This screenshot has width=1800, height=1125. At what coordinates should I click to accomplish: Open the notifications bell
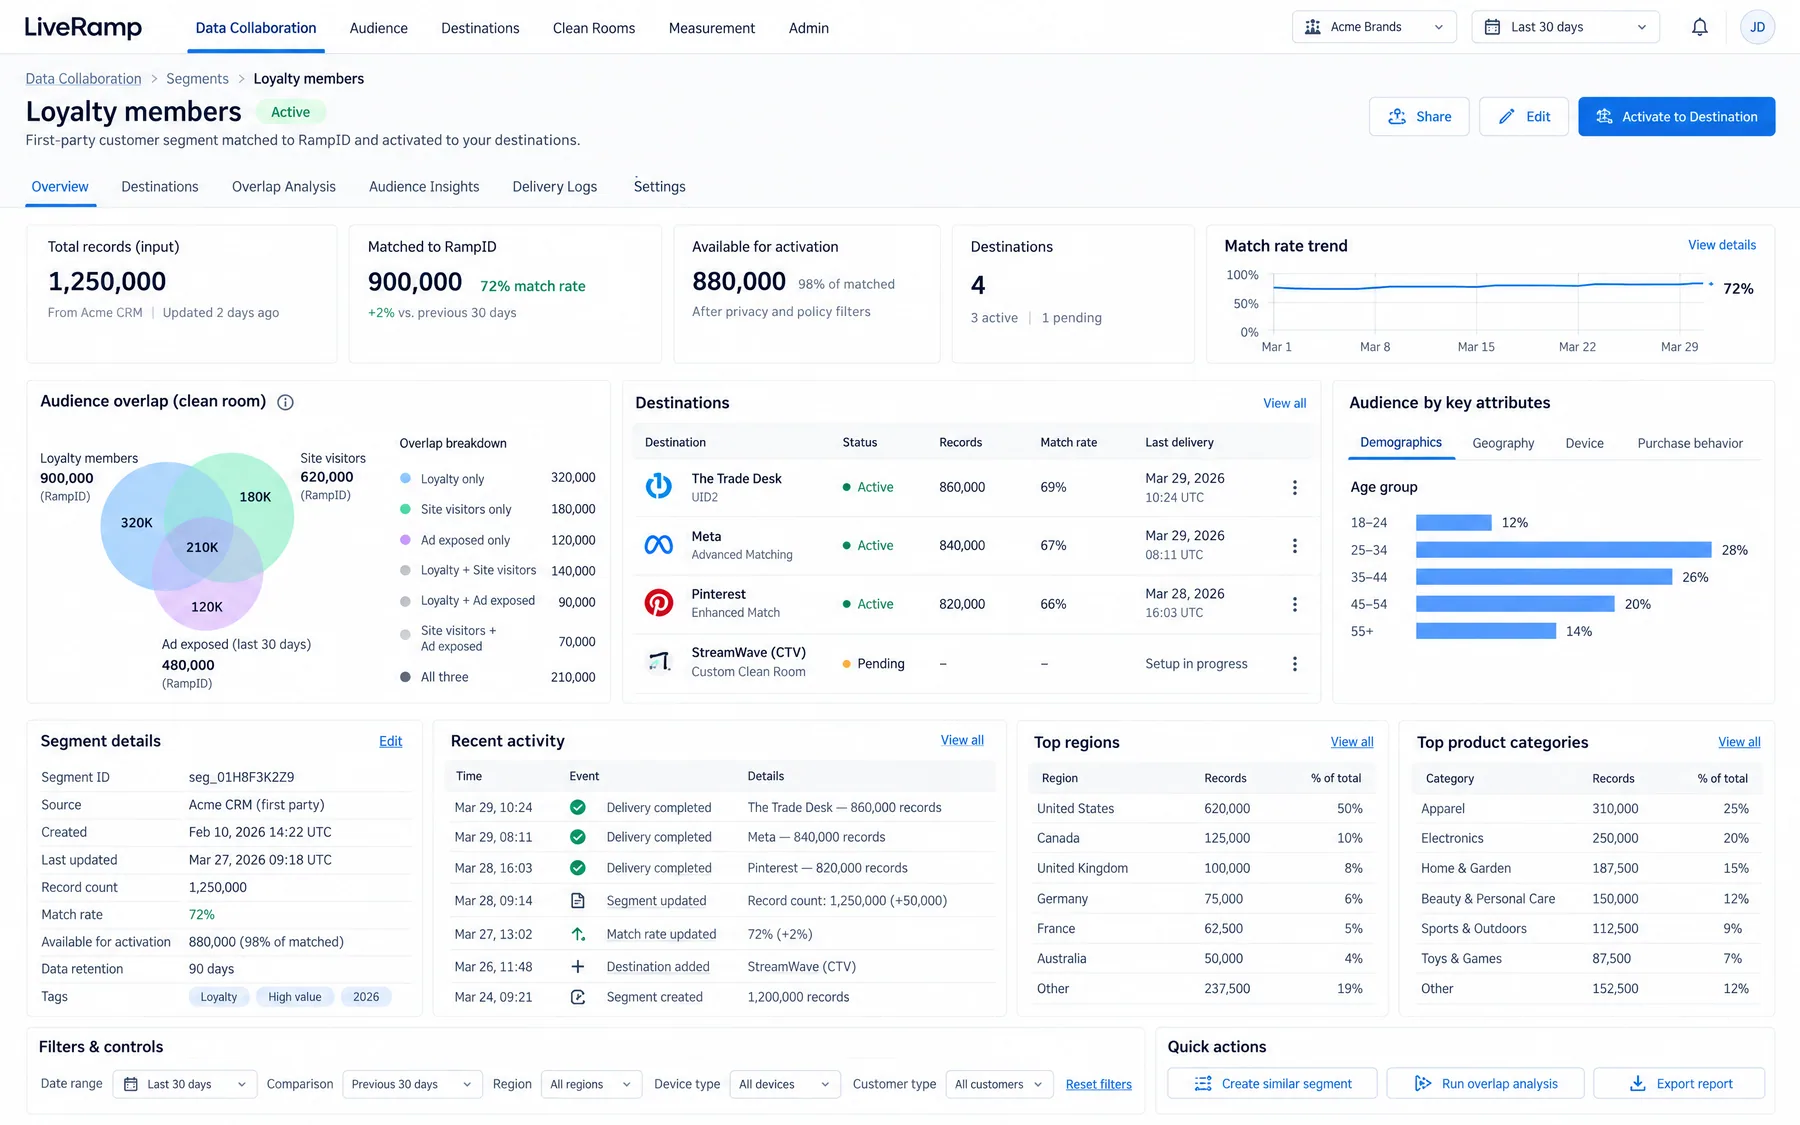coord(1699,27)
